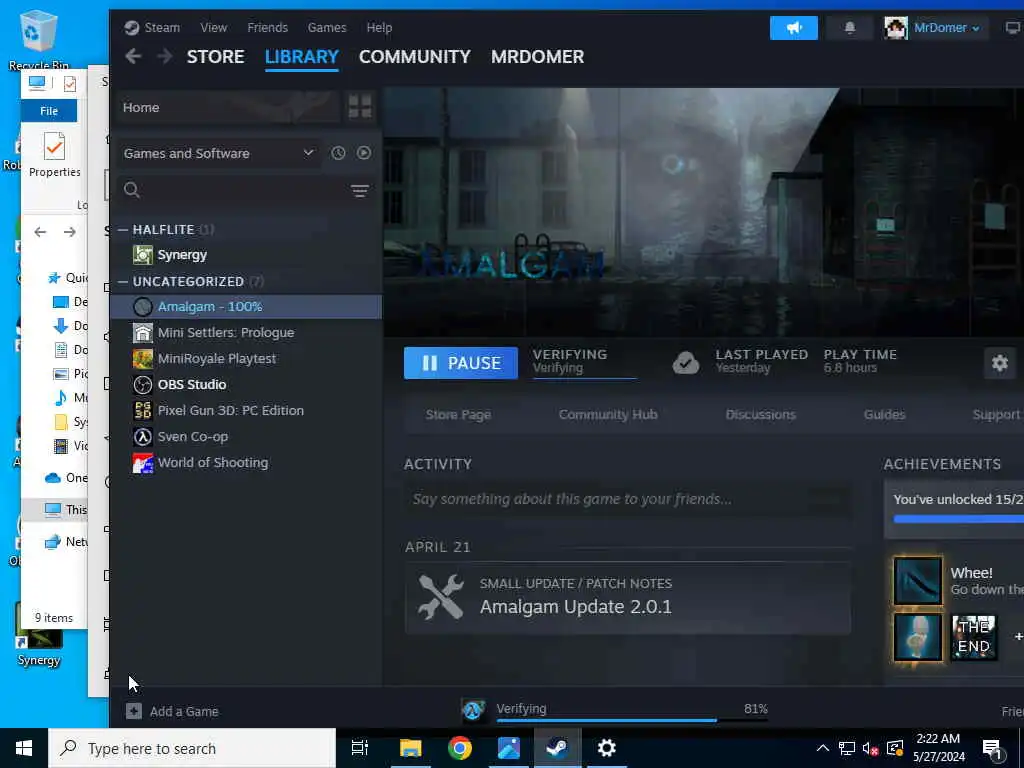Open the Discussions link
This screenshot has width=1024, height=768.
(x=760, y=415)
